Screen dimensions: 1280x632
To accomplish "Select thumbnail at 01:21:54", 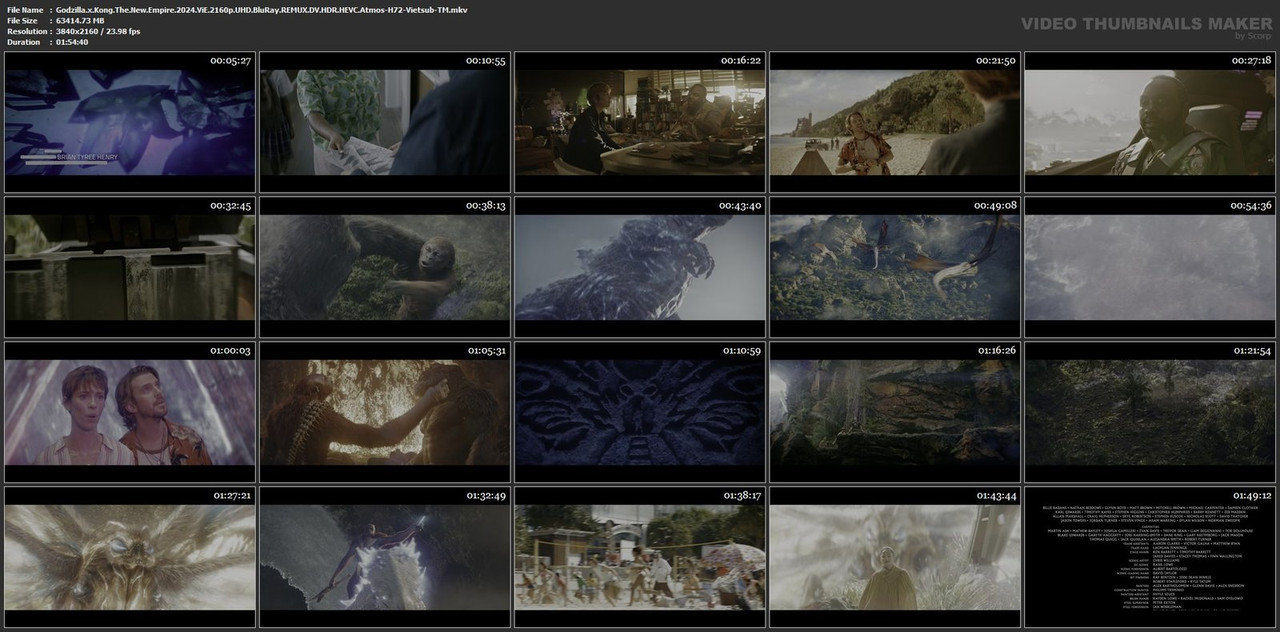I will [1150, 411].
